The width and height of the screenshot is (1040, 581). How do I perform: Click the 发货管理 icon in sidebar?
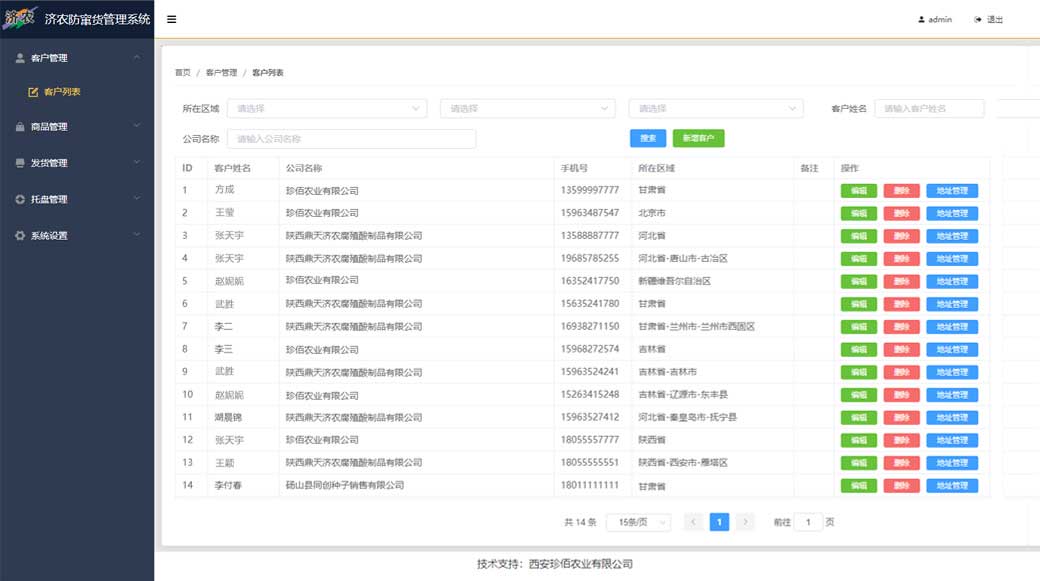pyautogui.click(x=20, y=163)
